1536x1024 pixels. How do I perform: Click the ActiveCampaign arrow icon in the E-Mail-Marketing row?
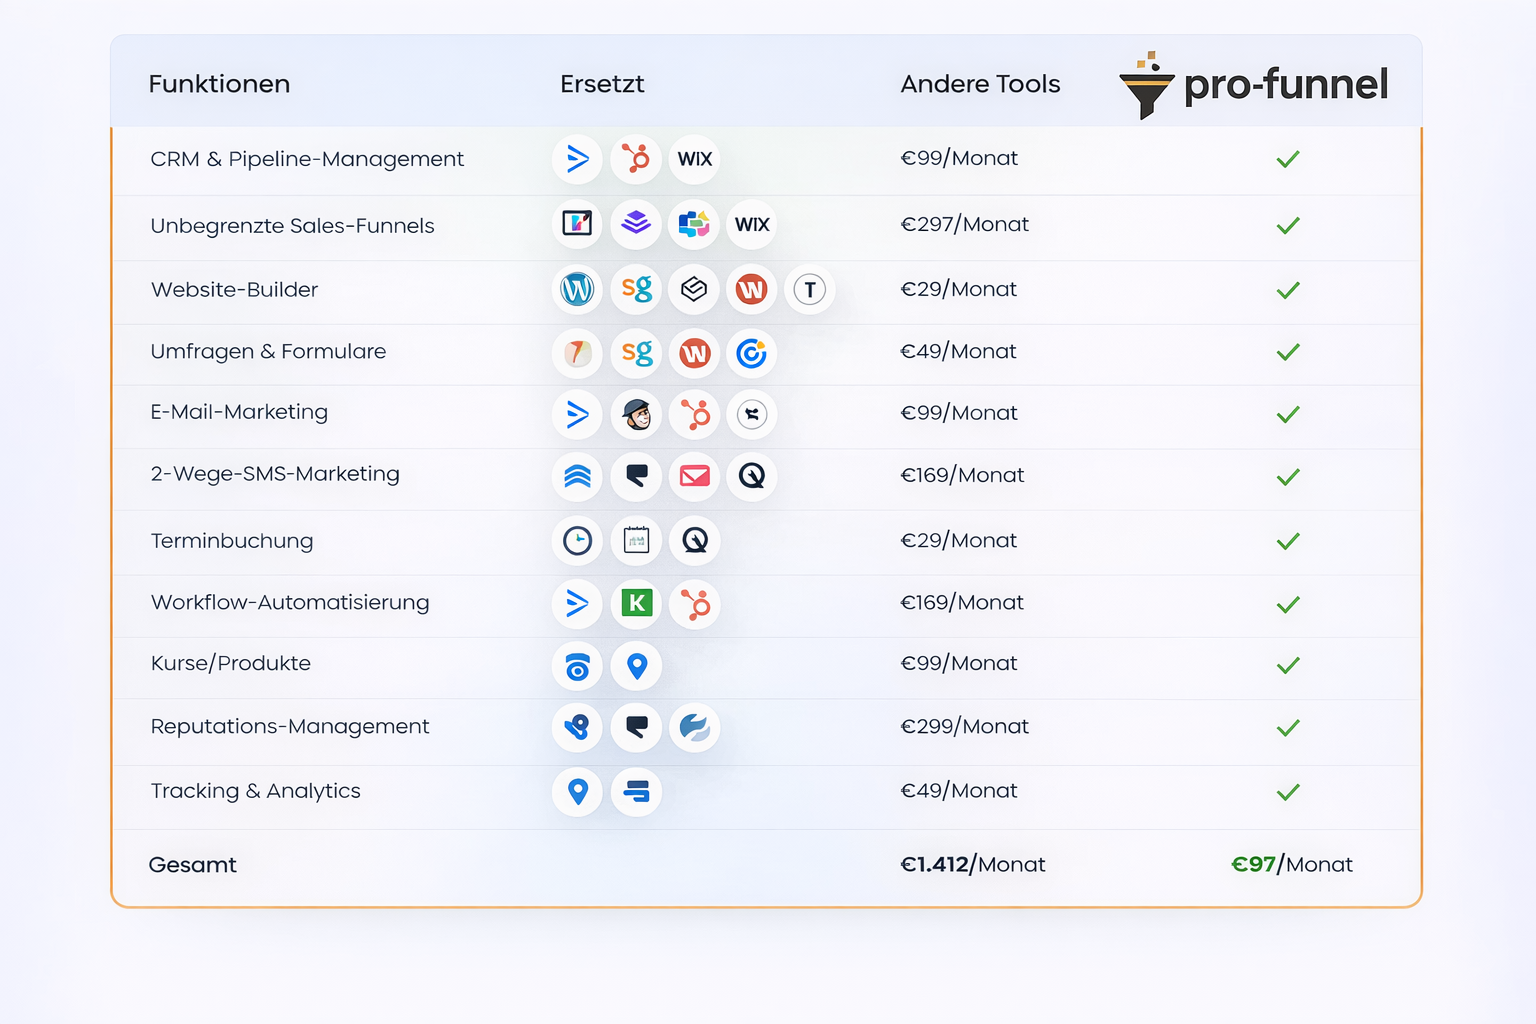tap(577, 414)
